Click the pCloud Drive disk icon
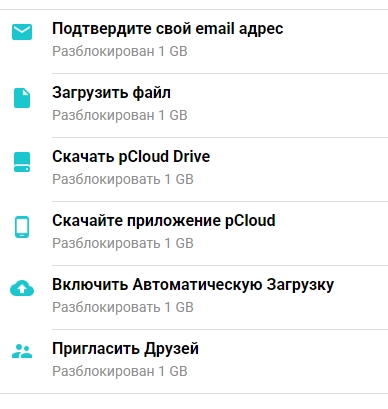This screenshot has height=409, width=388. coord(22,162)
